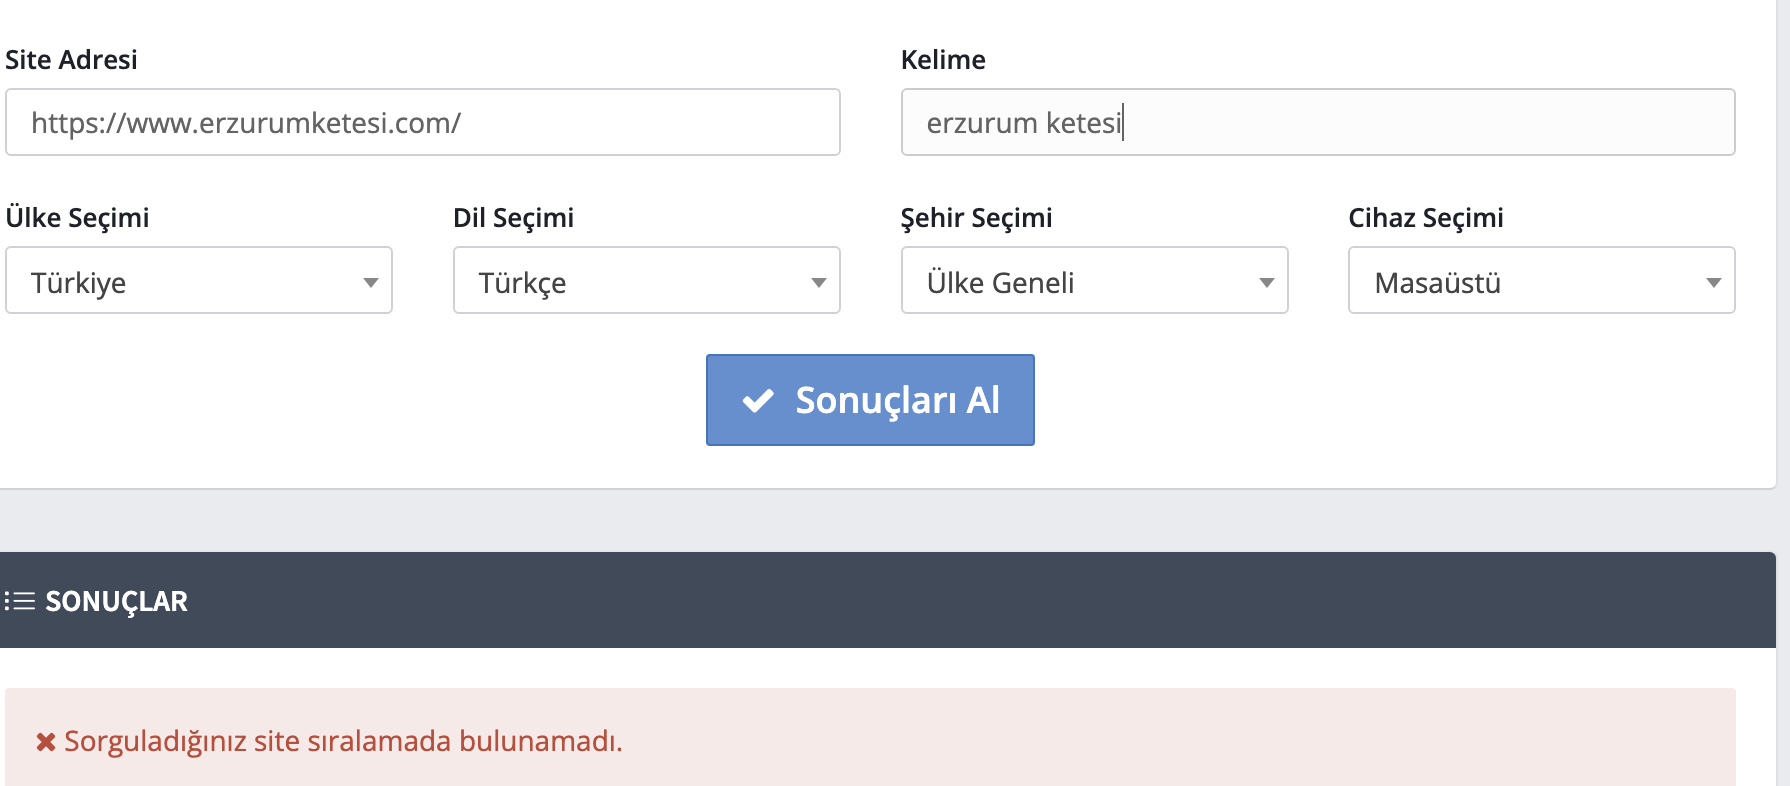Screen dimensions: 1790x786
Task: Click the list icon beside SONUÇLAR
Action: tap(19, 601)
